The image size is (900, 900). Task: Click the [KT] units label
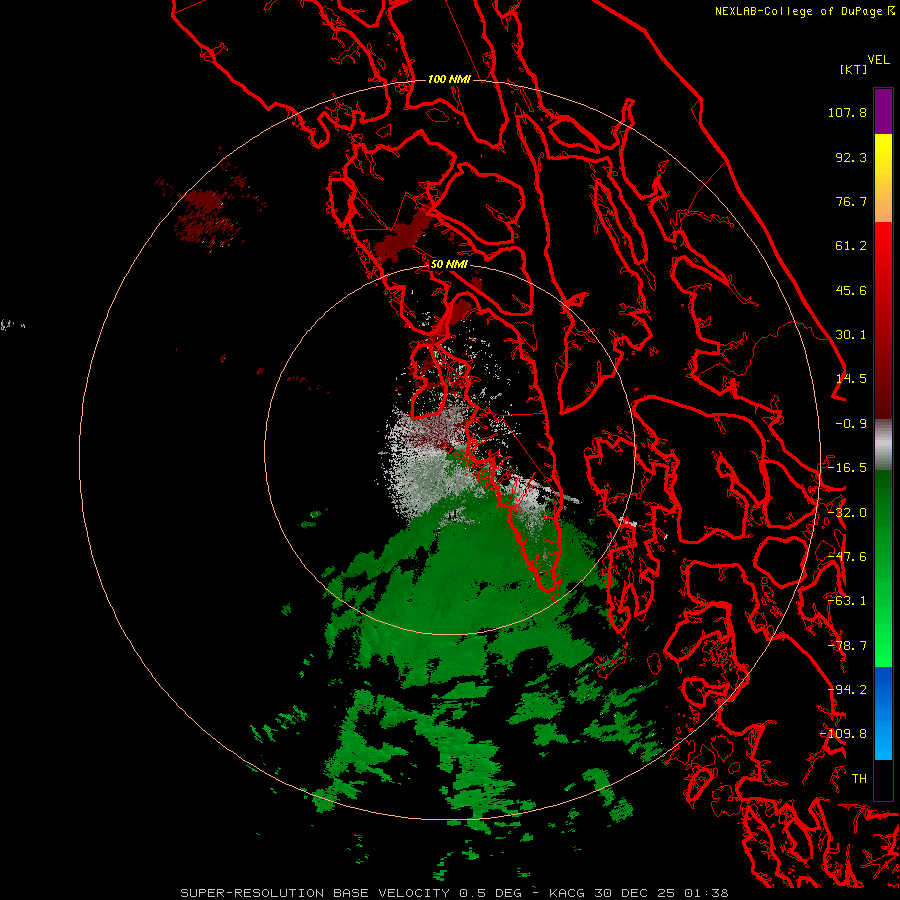[x=853, y=69]
